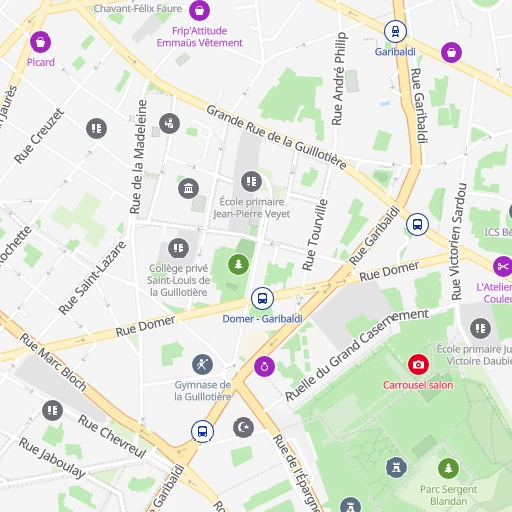Click the Gymnase de la Guillotière sports icon
This screenshot has height=512, width=512.
coord(202,364)
